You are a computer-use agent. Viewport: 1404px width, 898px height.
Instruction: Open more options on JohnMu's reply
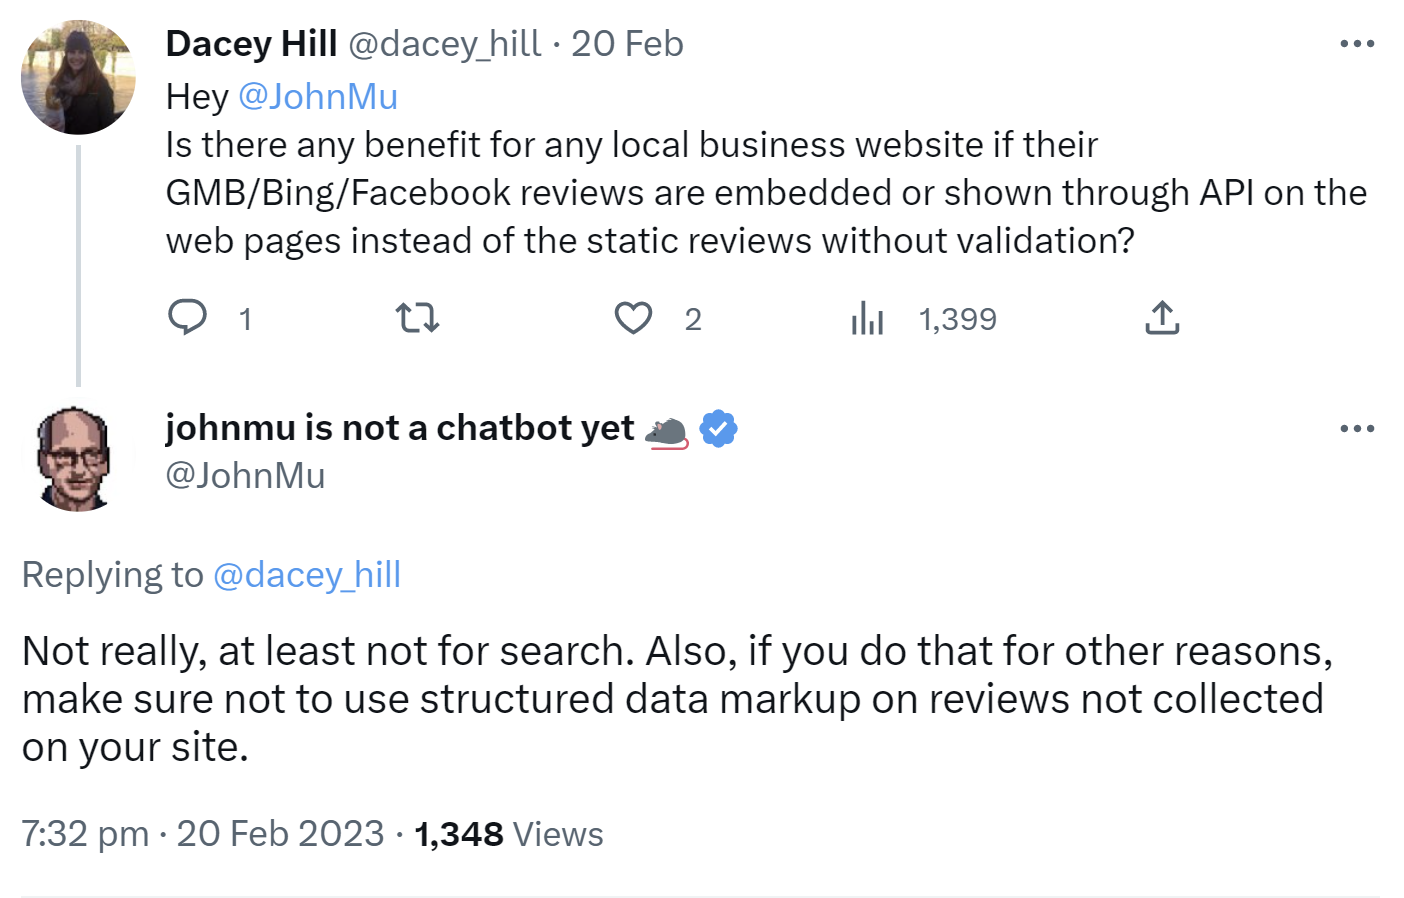coord(1357,429)
